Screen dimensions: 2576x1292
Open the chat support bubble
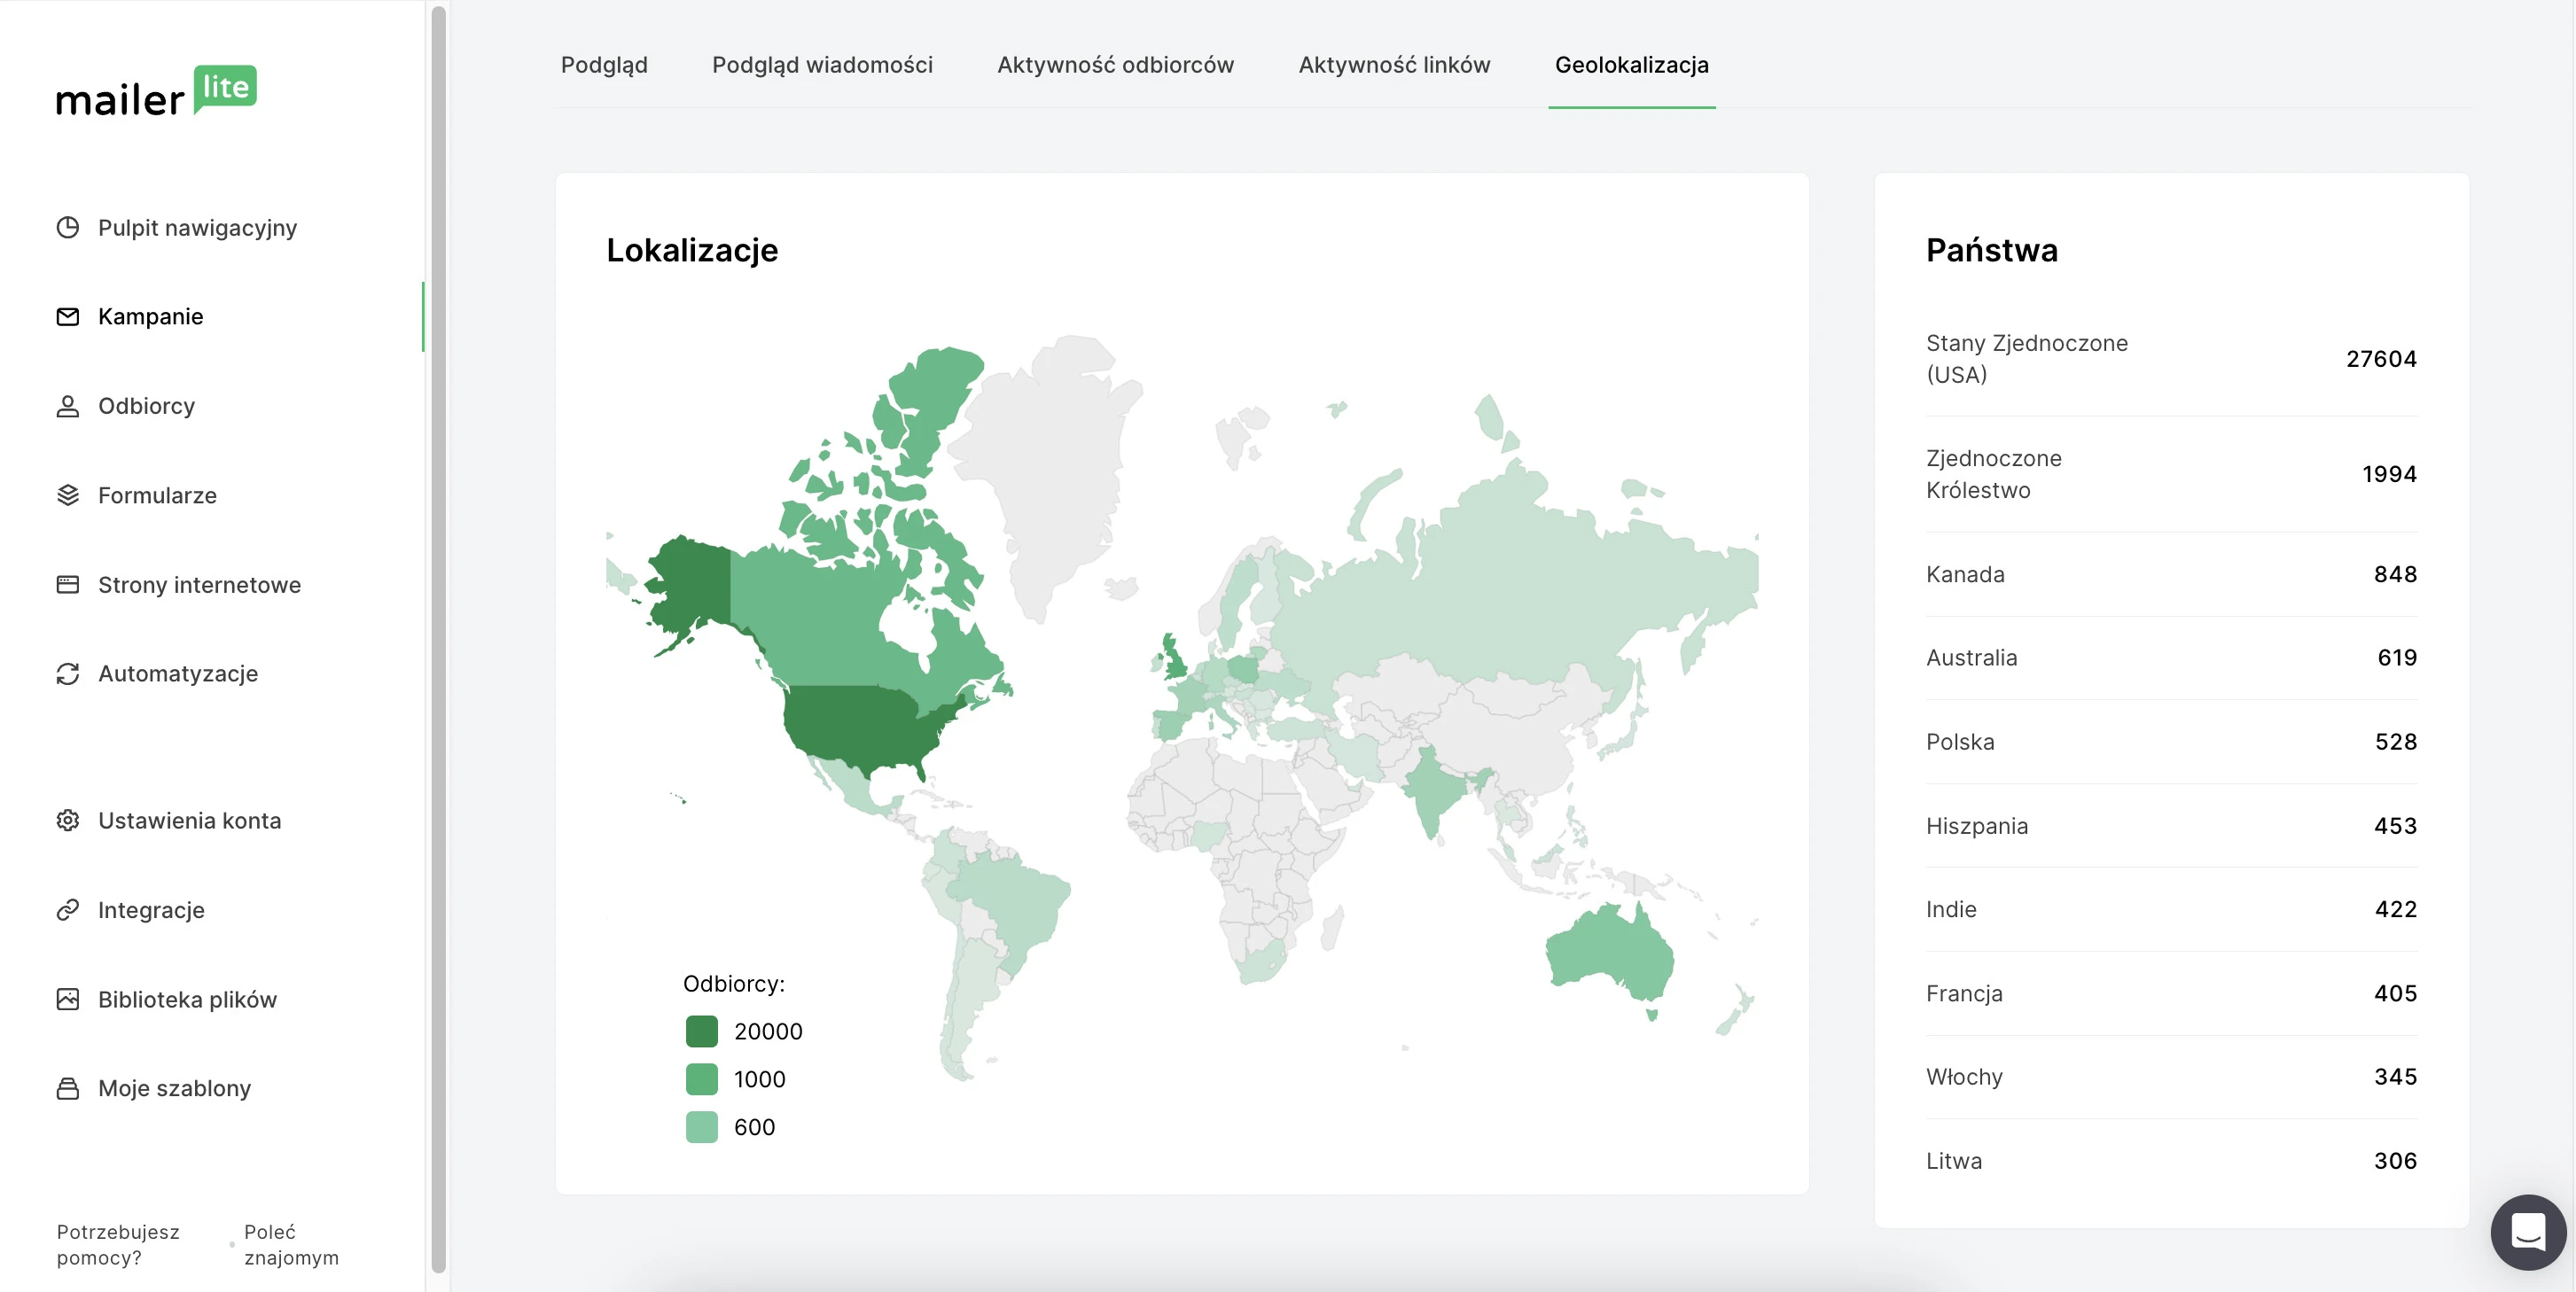2527,1232
